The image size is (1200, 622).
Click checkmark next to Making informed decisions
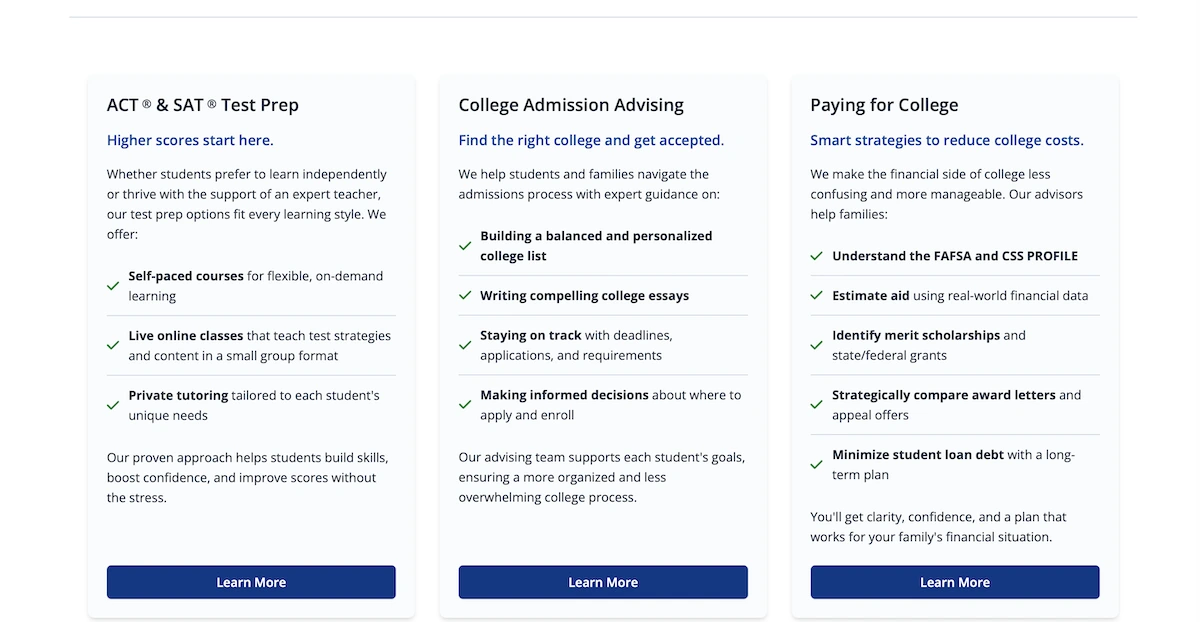(465, 405)
